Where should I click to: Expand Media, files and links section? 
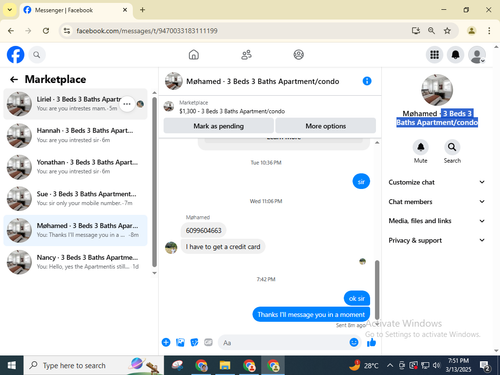(436, 221)
